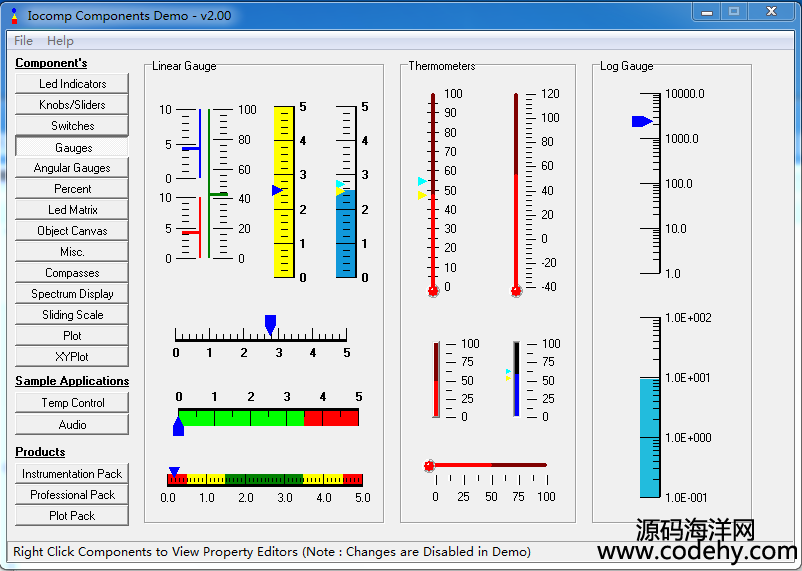802x571 pixels.
Task: Click green pointer on 0-100 linear gauge
Action: coord(218,194)
